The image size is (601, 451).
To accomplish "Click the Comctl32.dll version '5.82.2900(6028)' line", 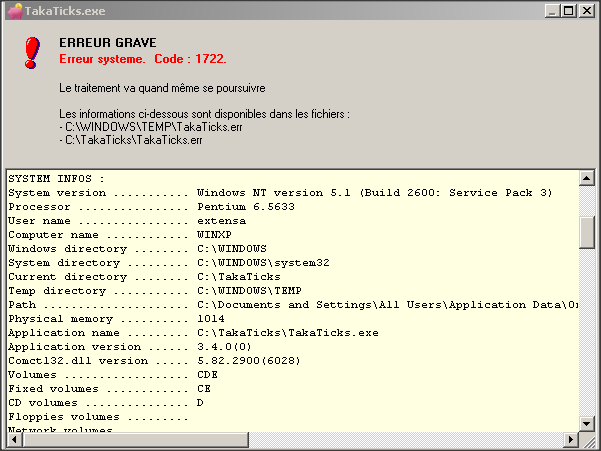I will click(x=154, y=361).
